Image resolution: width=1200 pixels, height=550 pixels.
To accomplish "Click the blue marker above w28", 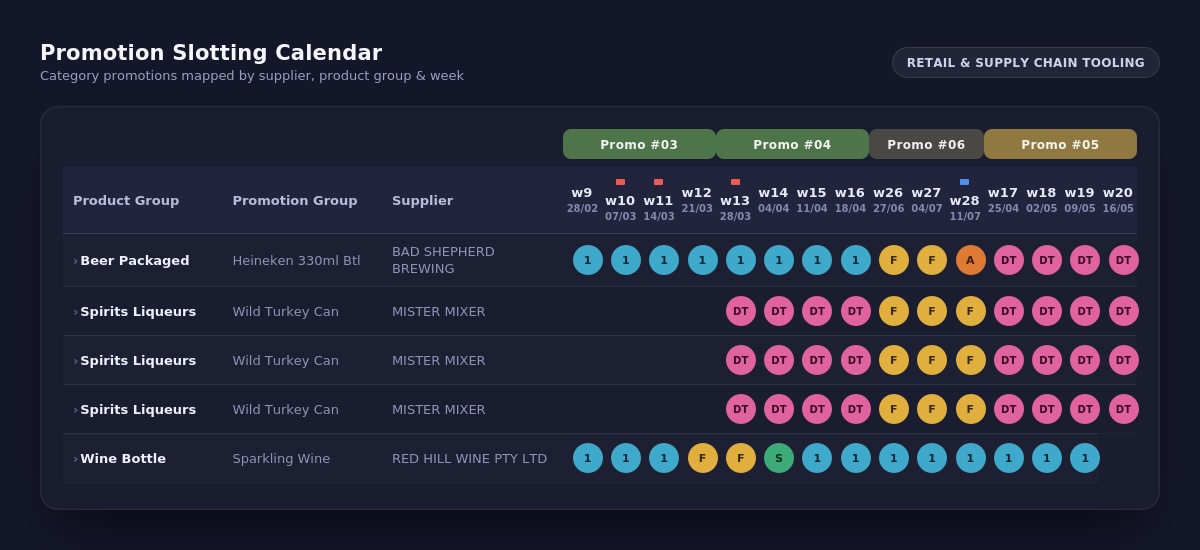I will [x=964, y=182].
